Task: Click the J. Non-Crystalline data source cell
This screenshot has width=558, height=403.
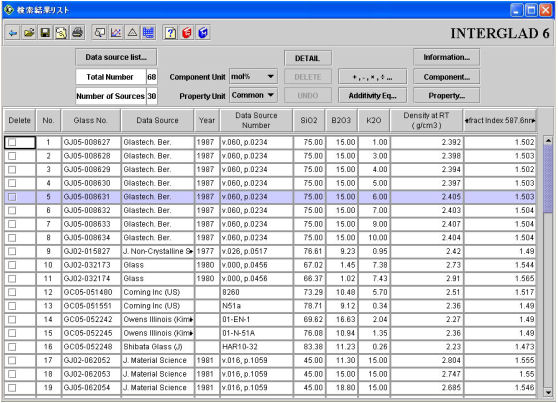Action: (157, 251)
